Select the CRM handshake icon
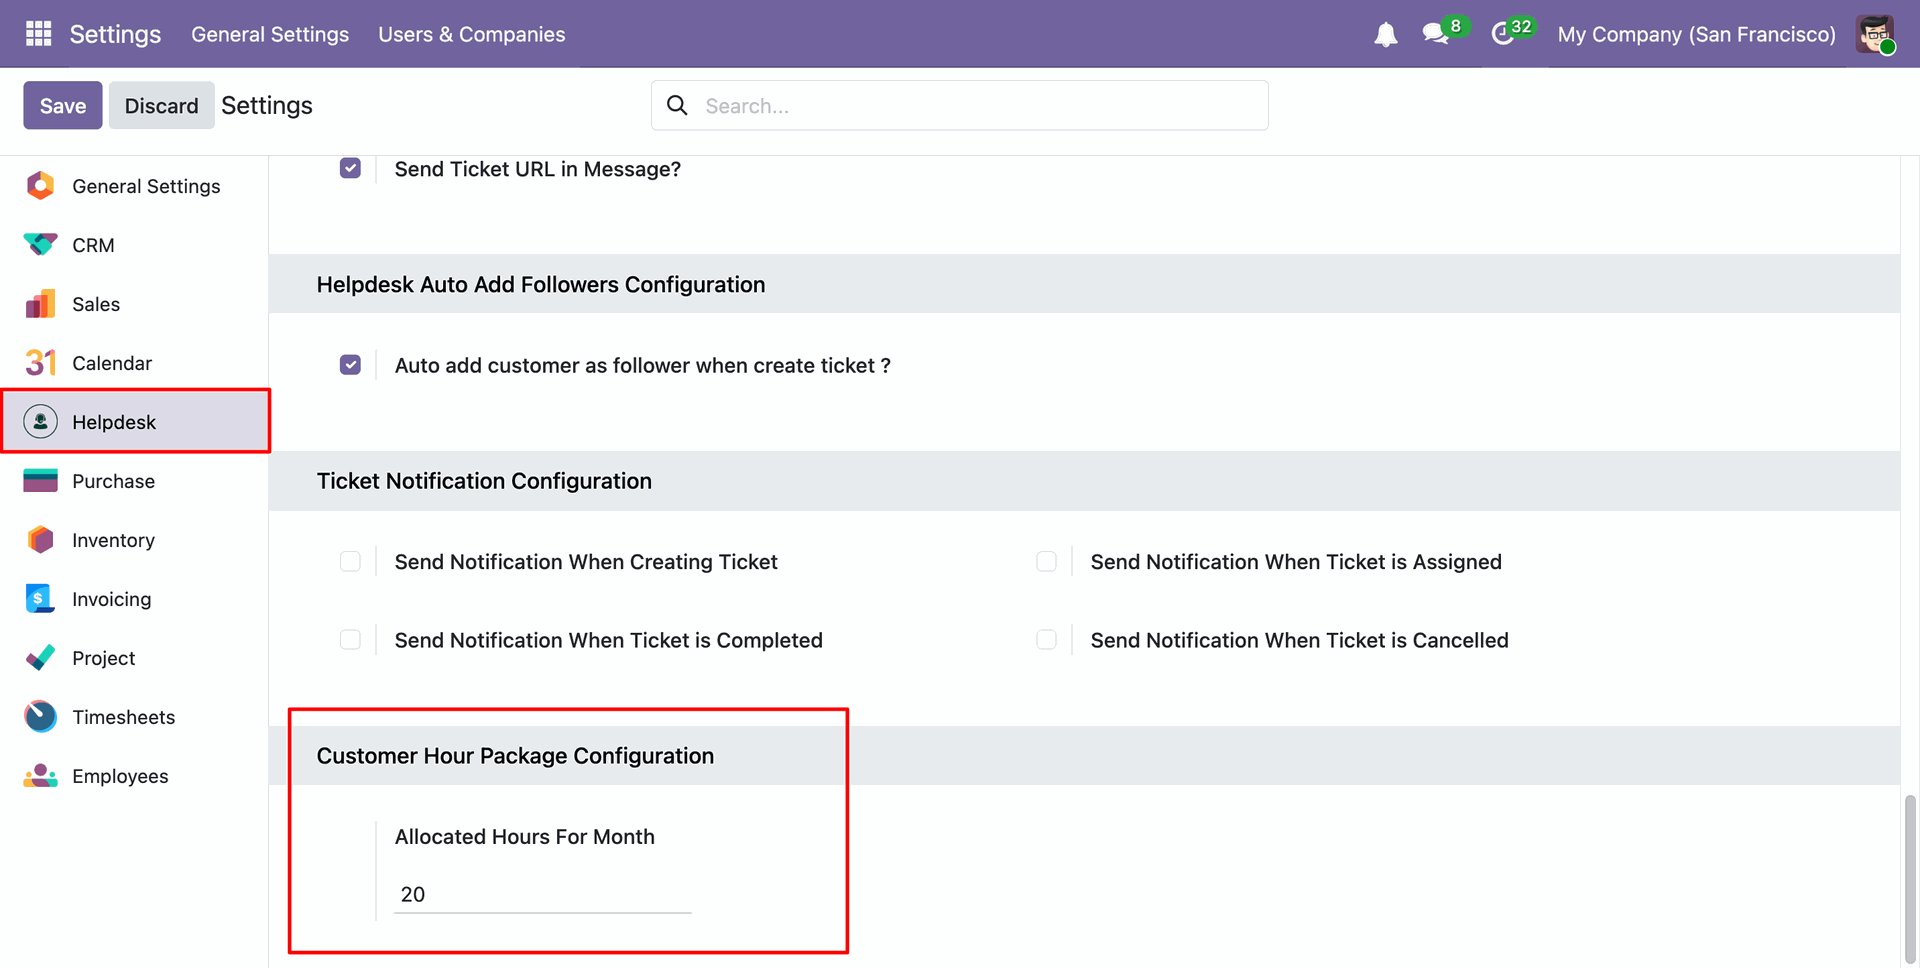 tap(40, 245)
